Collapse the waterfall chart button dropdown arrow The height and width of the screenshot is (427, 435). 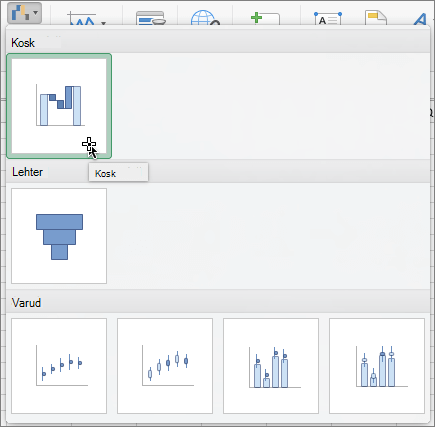36,13
